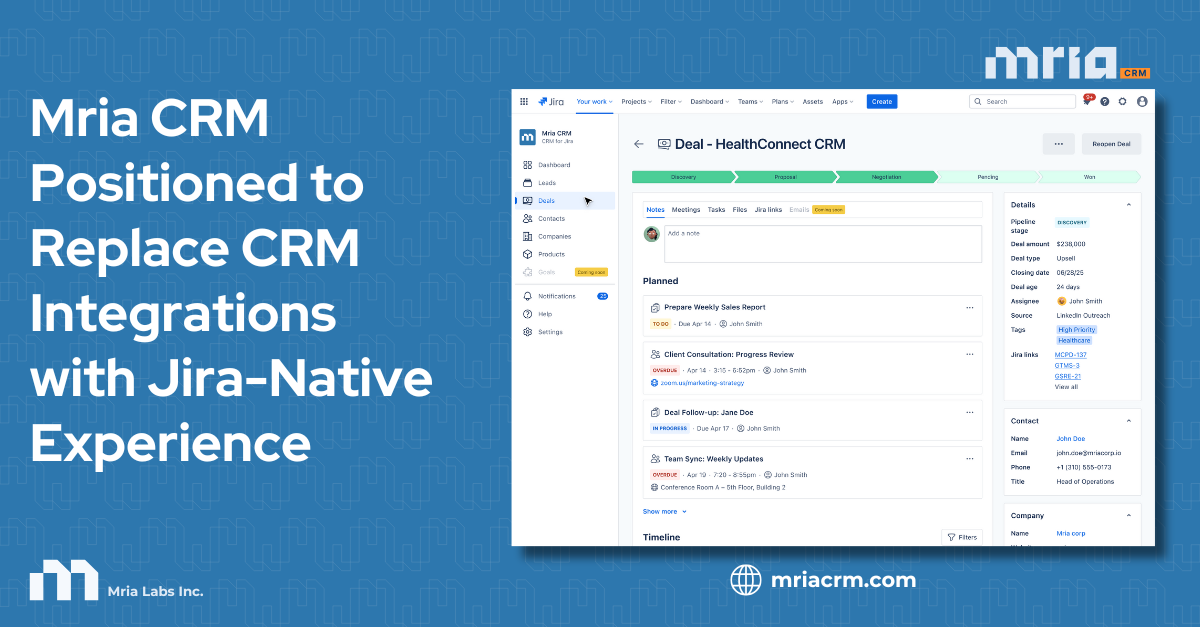This screenshot has width=1200, height=627.
Task: Open the John Doe contact link
Action: [x=1070, y=438]
